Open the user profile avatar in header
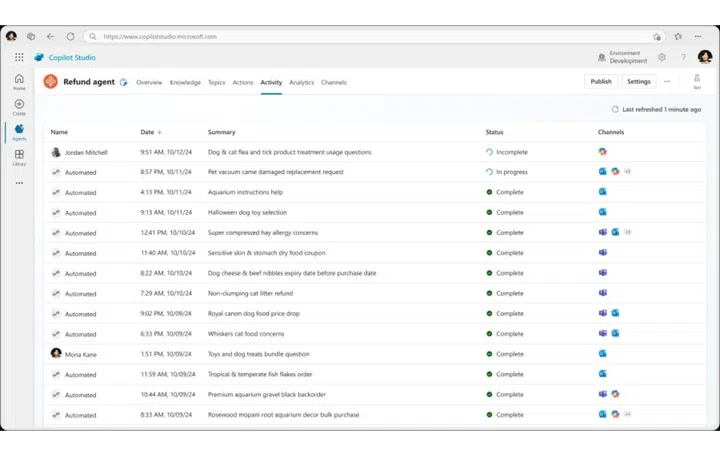 click(x=705, y=57)
